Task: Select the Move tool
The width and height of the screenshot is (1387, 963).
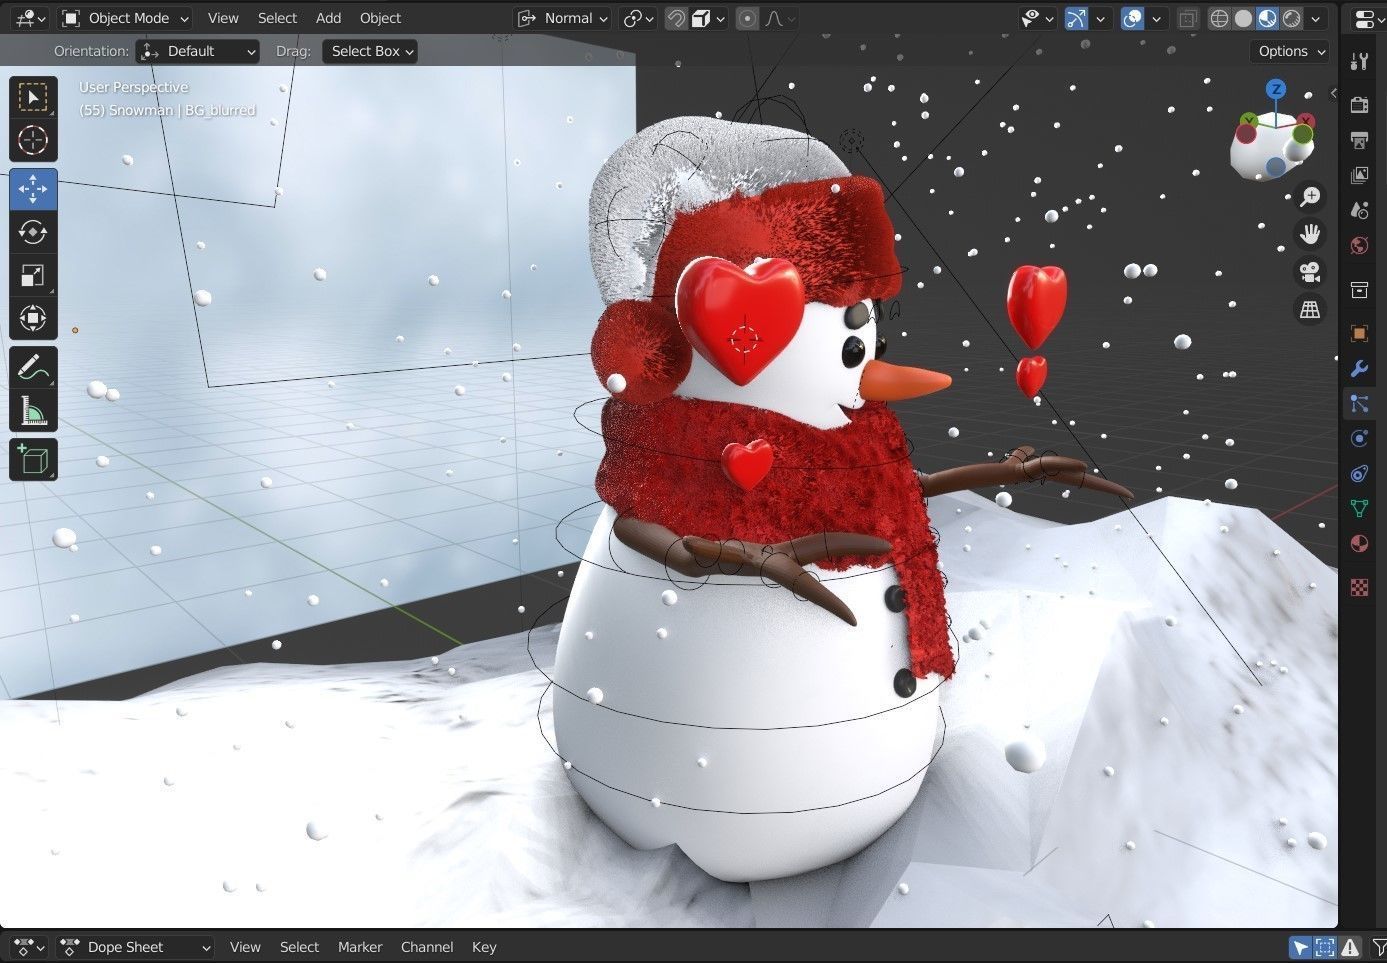Action: 33,189
